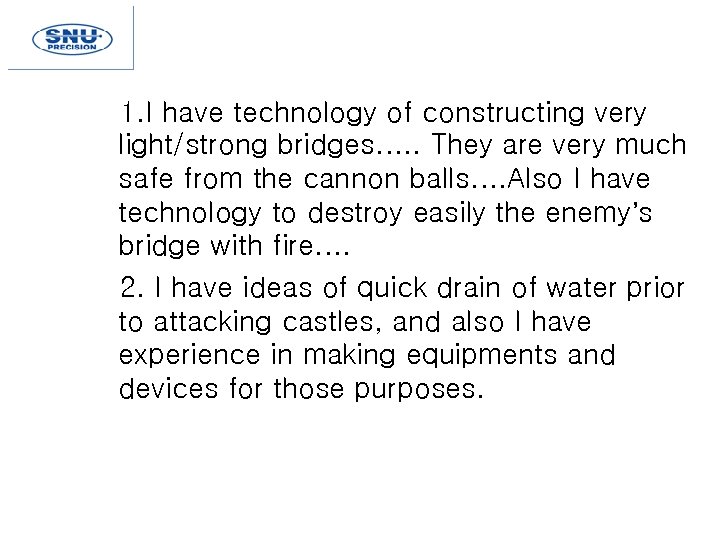The width and height of the screenshot is (720, 540).
Task: Click the word "purposes" in the last line
Action: click(416, 390)
